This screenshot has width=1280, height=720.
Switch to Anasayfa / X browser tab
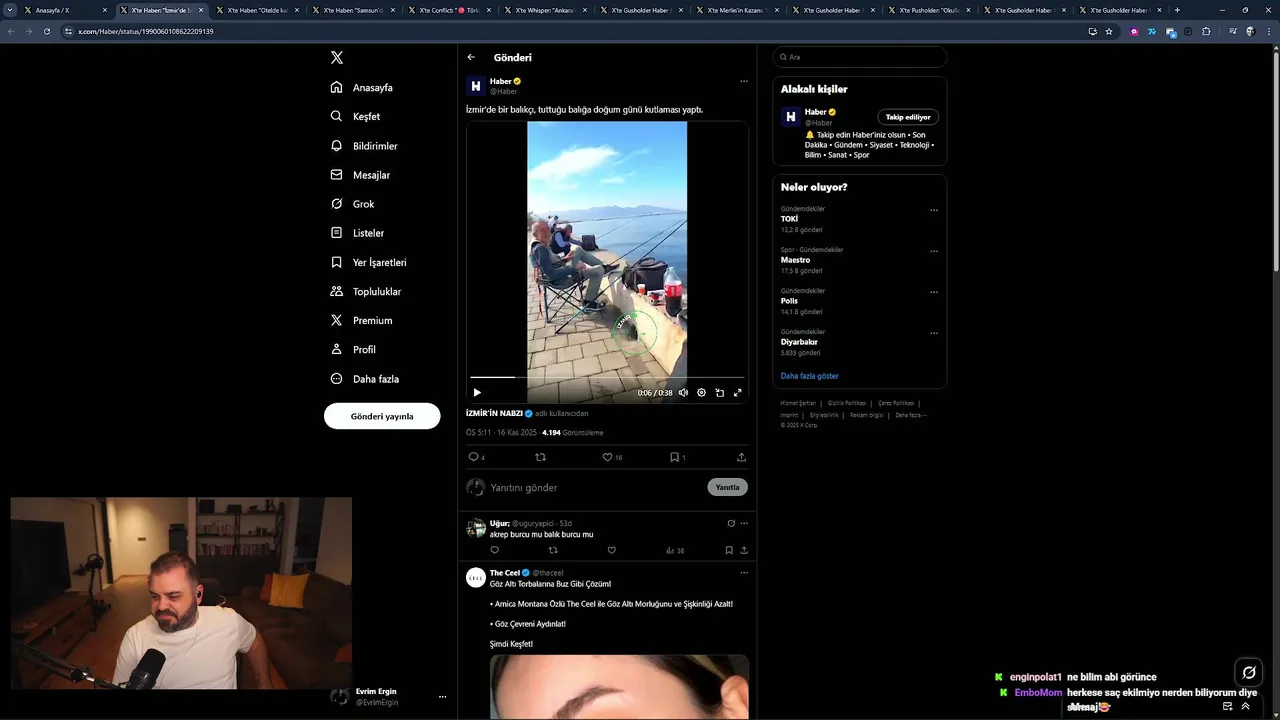[67, 10]
